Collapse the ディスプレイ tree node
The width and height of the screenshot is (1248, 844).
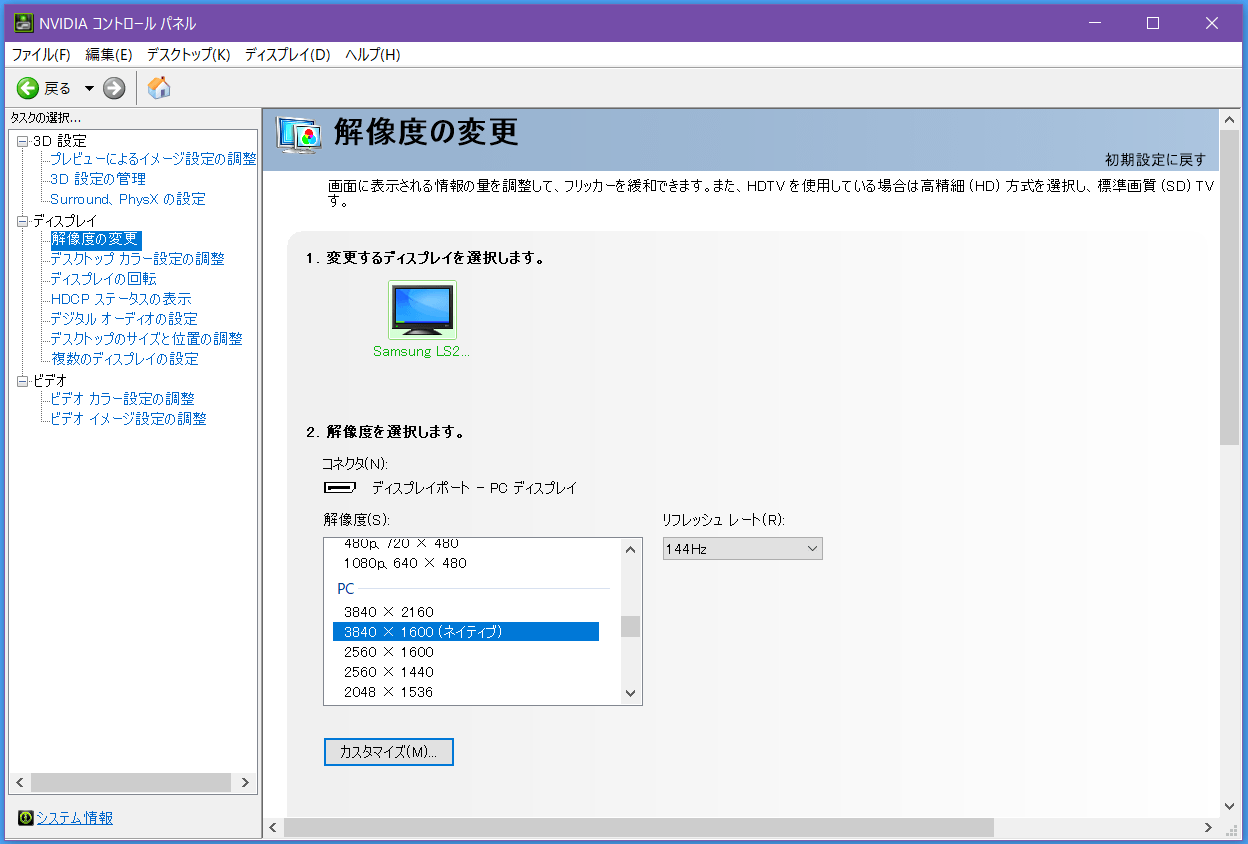23,221
